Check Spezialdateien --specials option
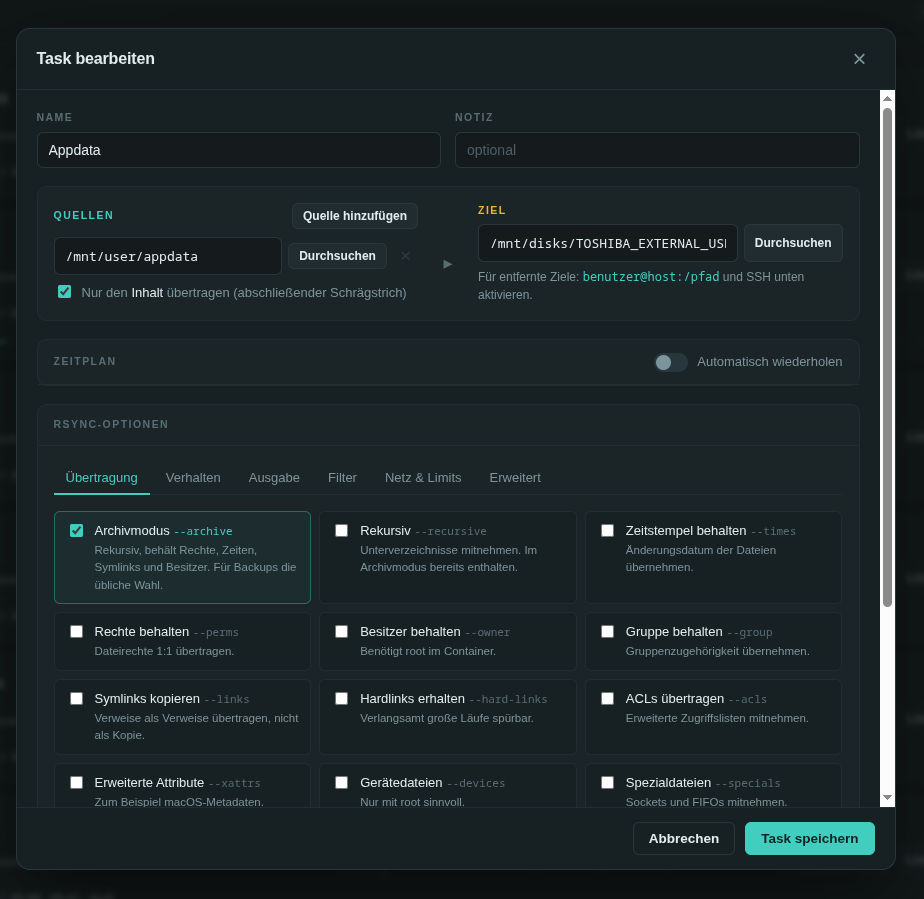Screen dimensions: 924x899 pos(608,782)
